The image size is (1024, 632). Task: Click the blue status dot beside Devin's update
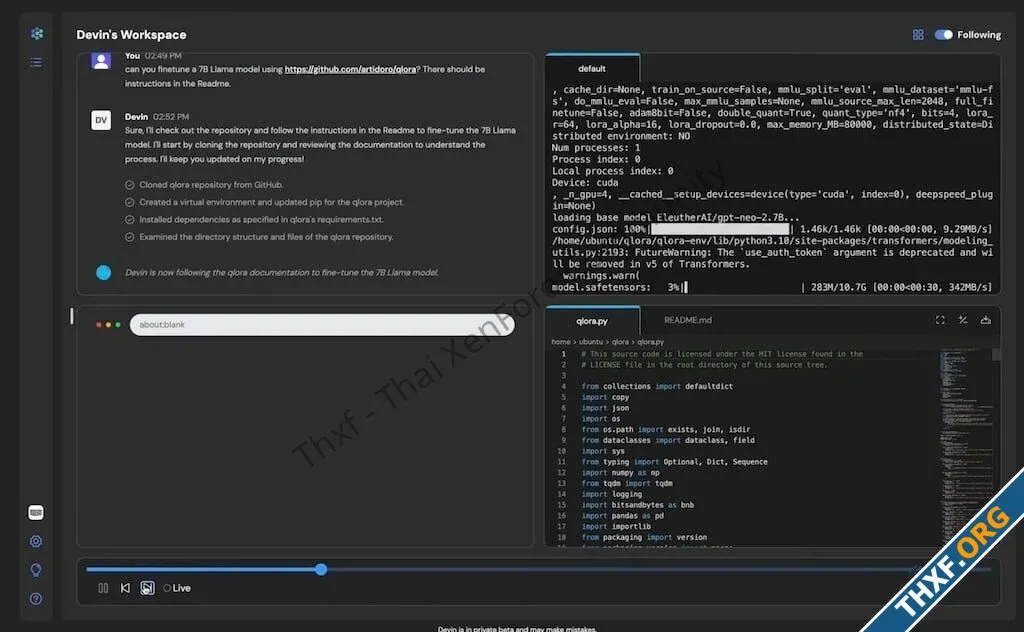click(x=103, y=273)
